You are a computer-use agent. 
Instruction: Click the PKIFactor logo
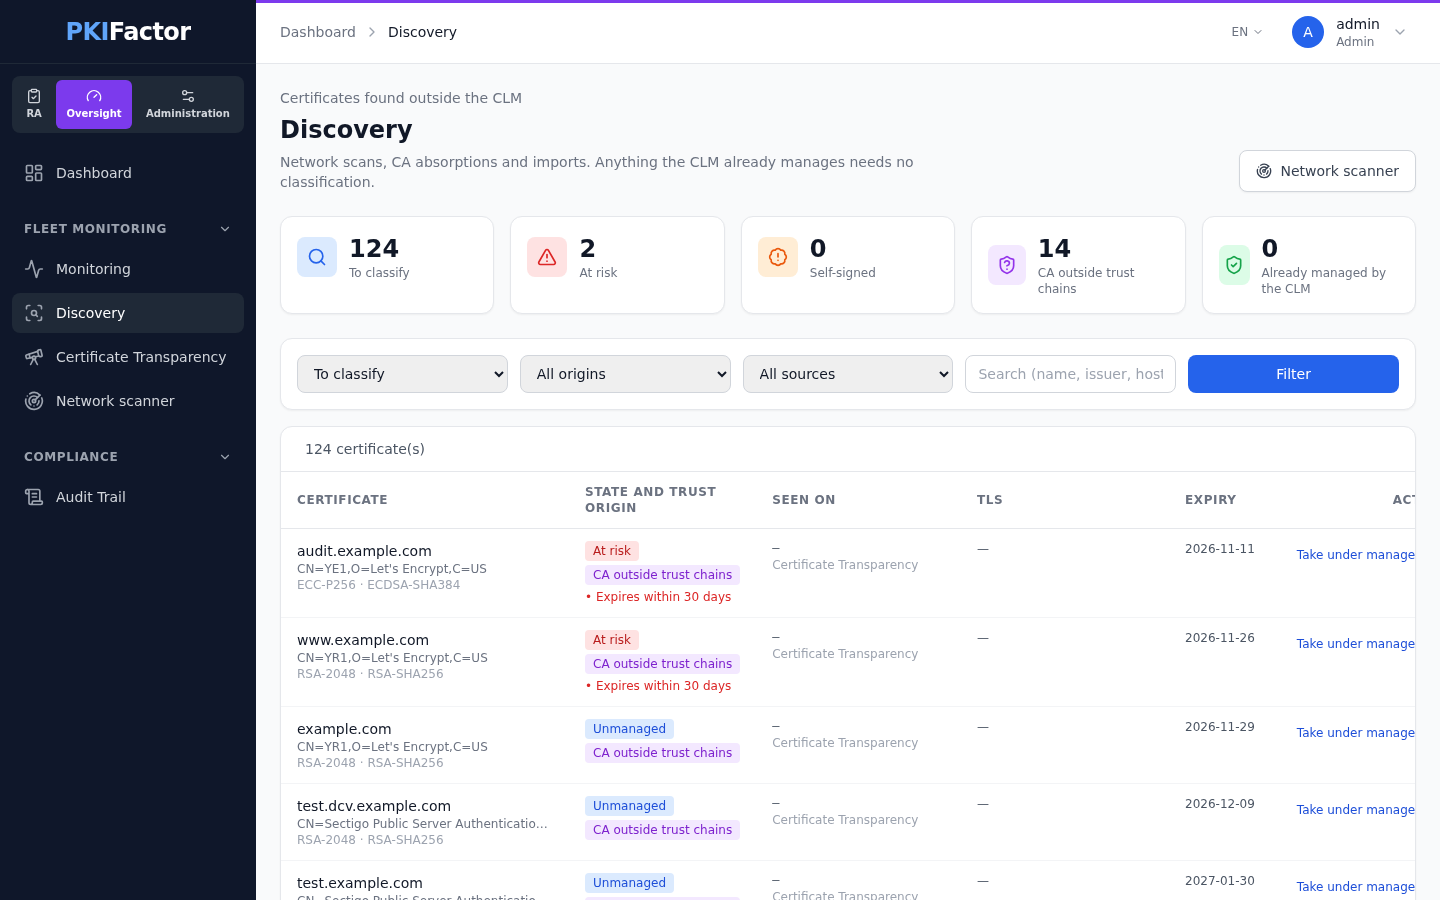(x=128, y=31)
